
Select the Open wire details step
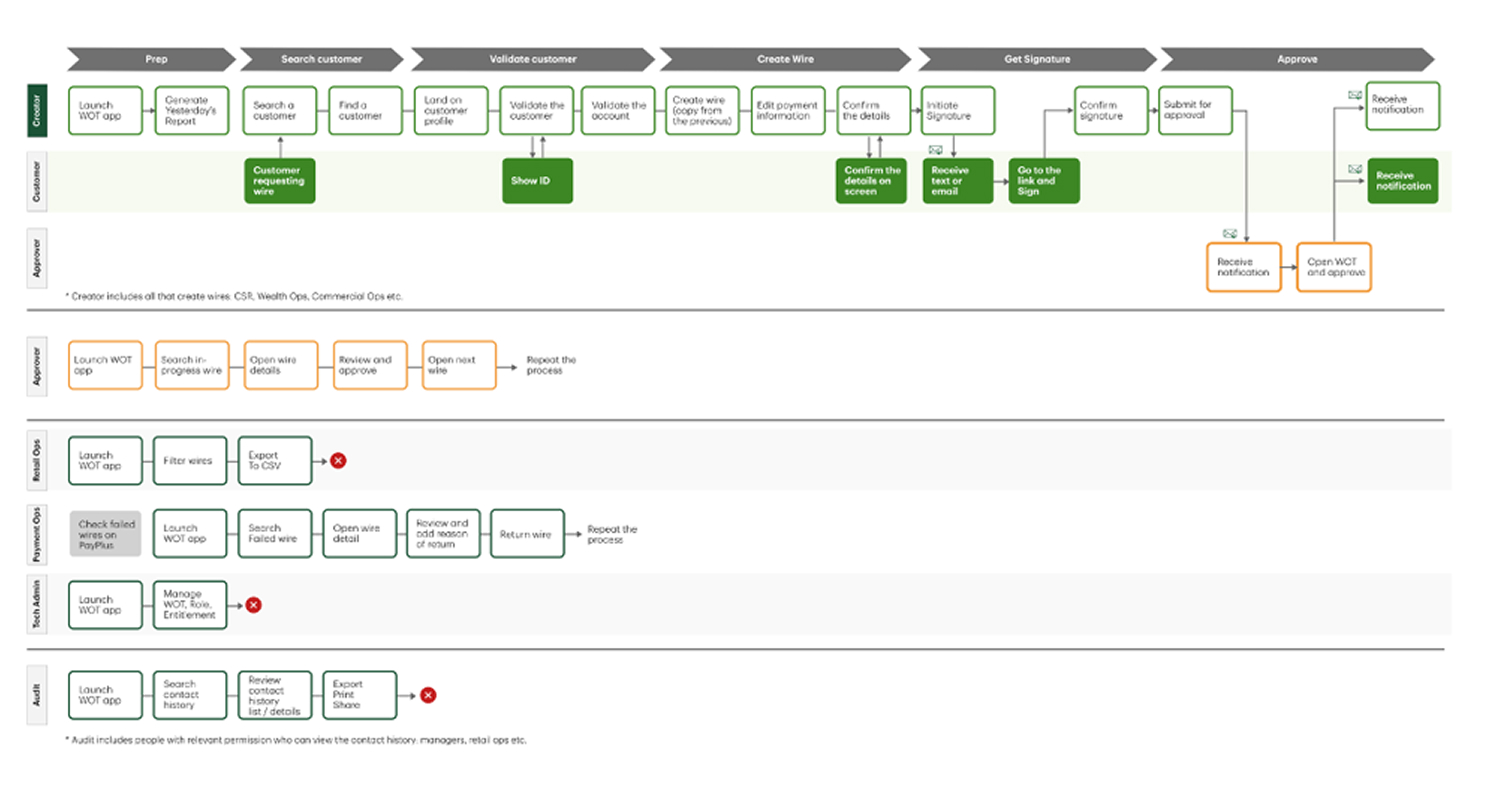click(281, 365)
